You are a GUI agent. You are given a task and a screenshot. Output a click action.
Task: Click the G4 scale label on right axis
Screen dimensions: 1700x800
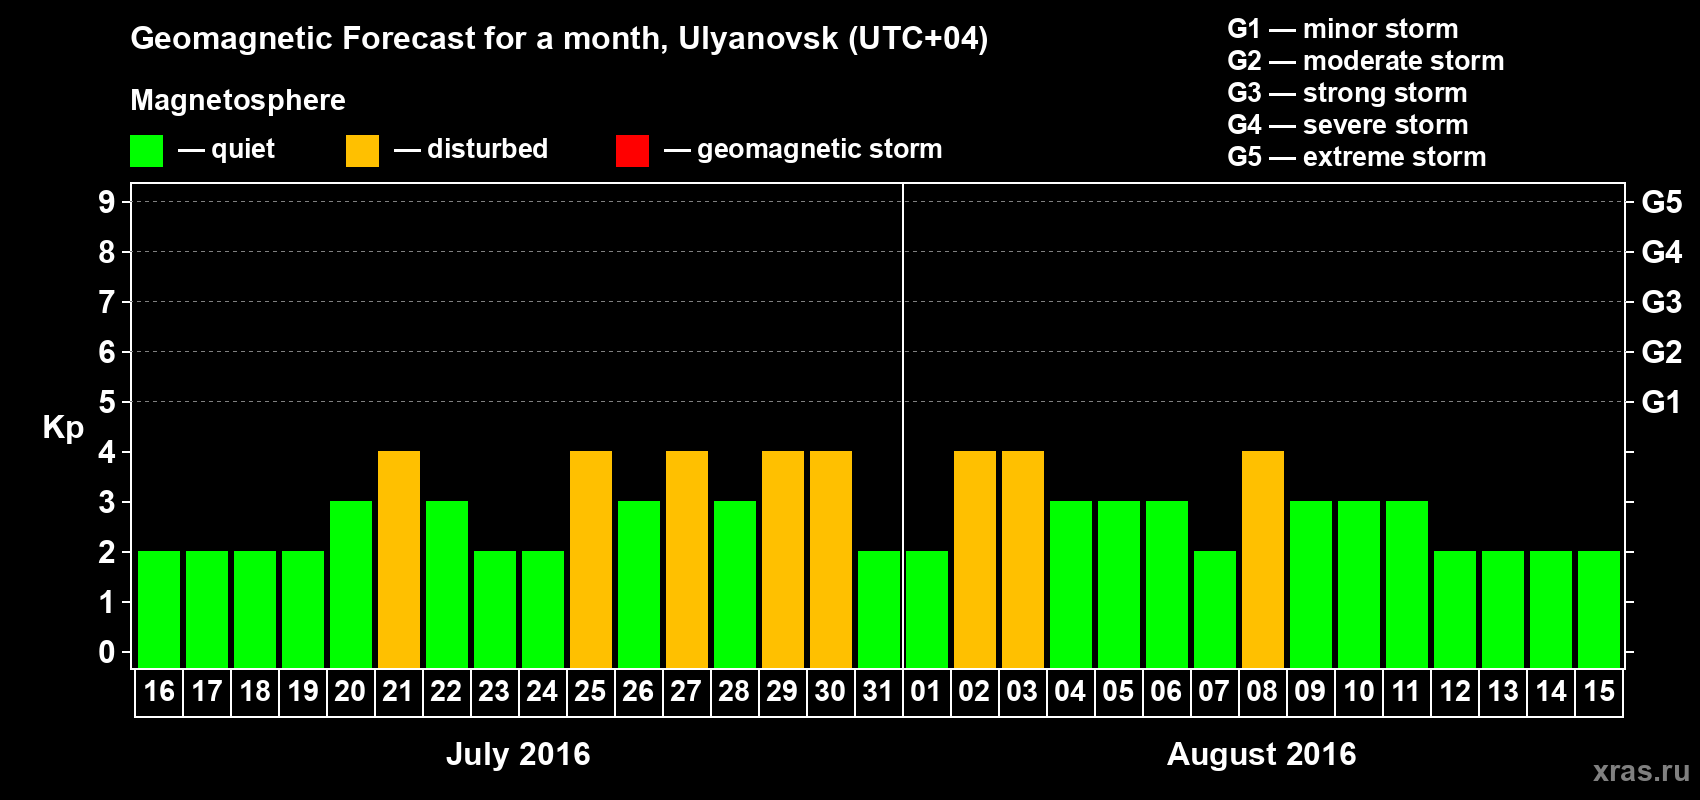pos(1662,252)
